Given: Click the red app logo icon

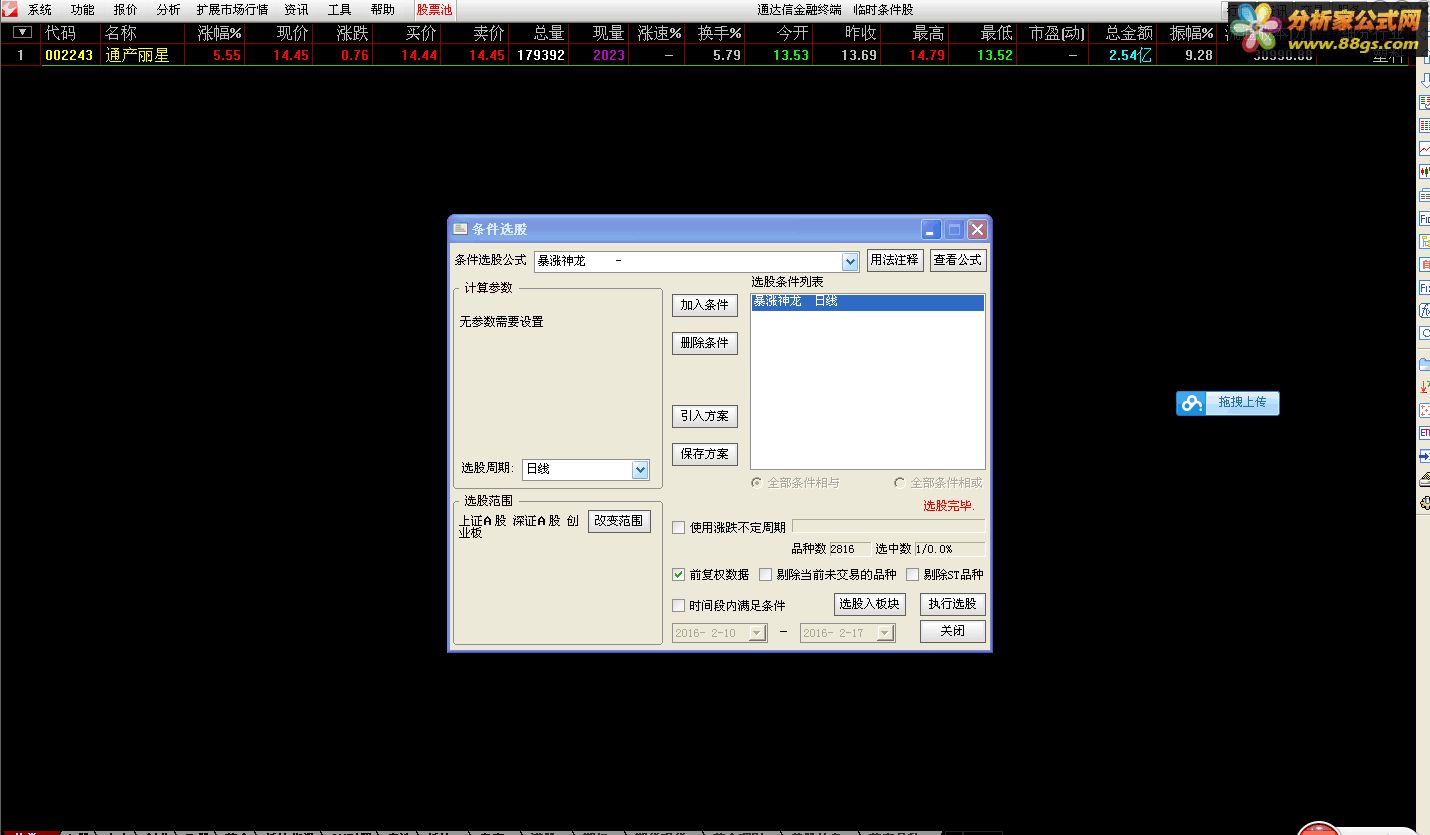Looking at the screenshot, I should [x=9, y=9].
